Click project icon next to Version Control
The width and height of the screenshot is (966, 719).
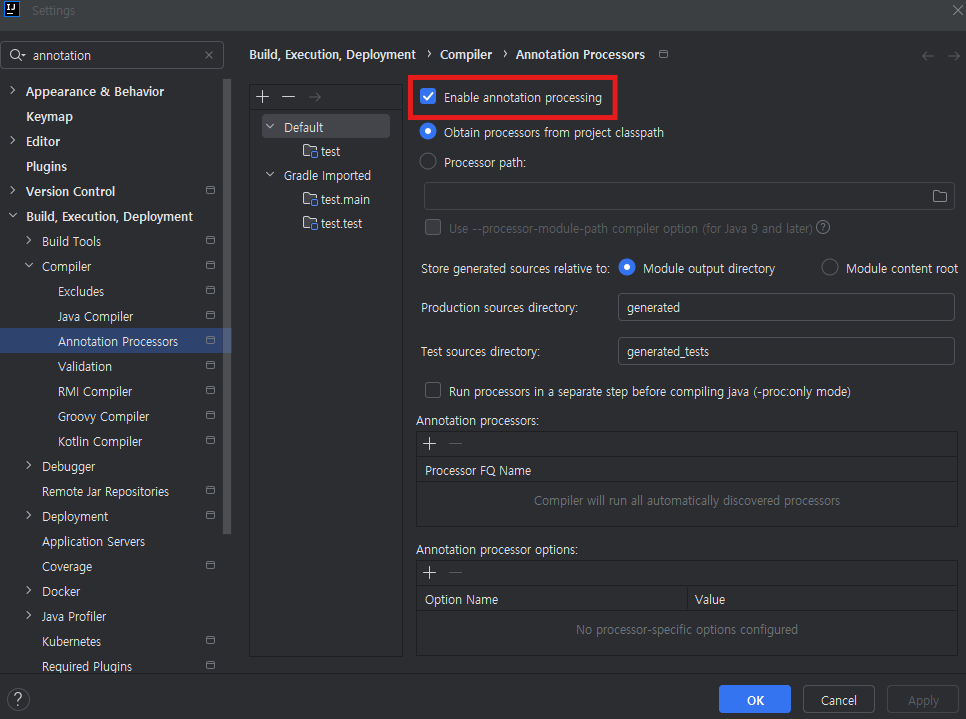pos(210,190)
